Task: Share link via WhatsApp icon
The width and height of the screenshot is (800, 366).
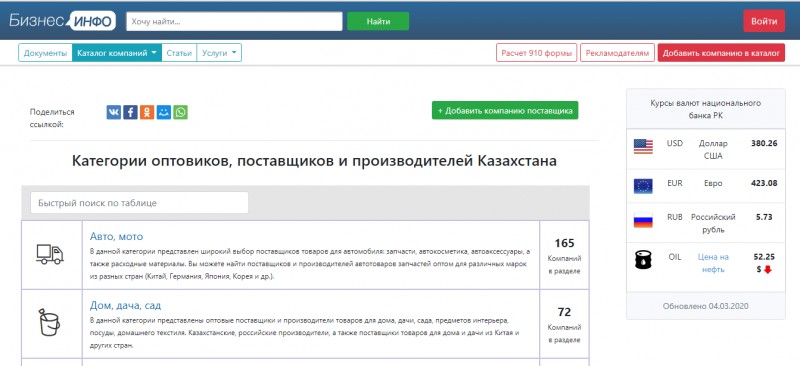Action: coord(181,112)
